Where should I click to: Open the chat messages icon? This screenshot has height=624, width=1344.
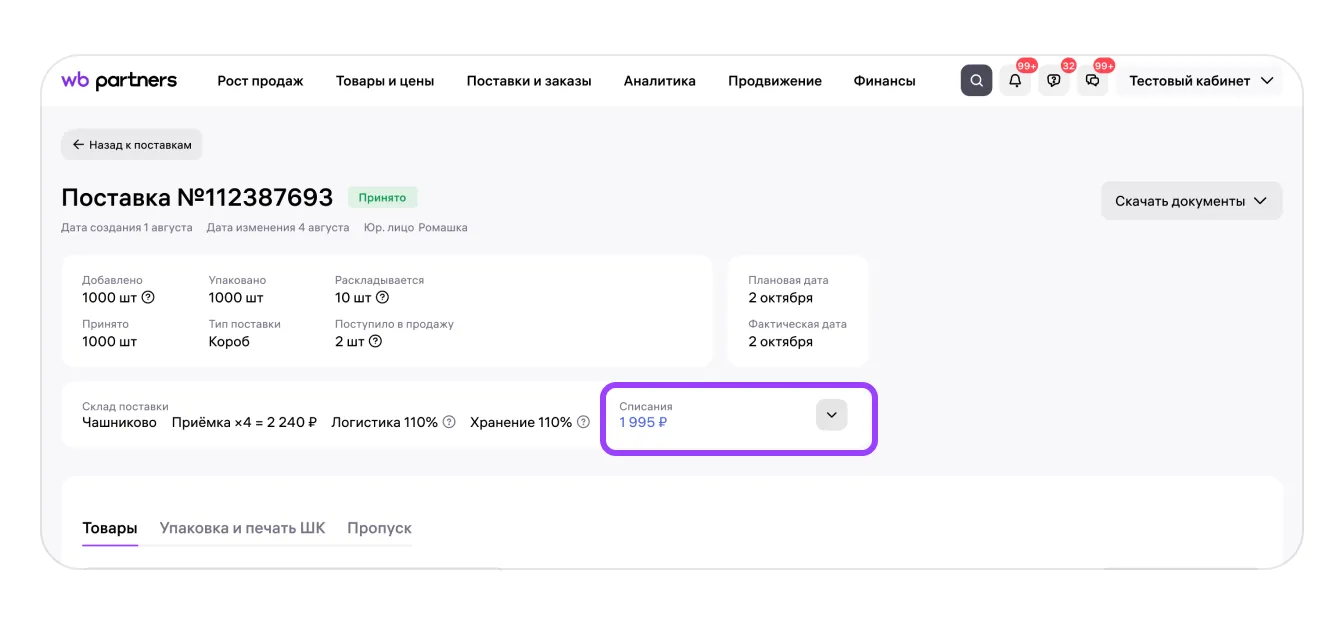coord(1092,80)
